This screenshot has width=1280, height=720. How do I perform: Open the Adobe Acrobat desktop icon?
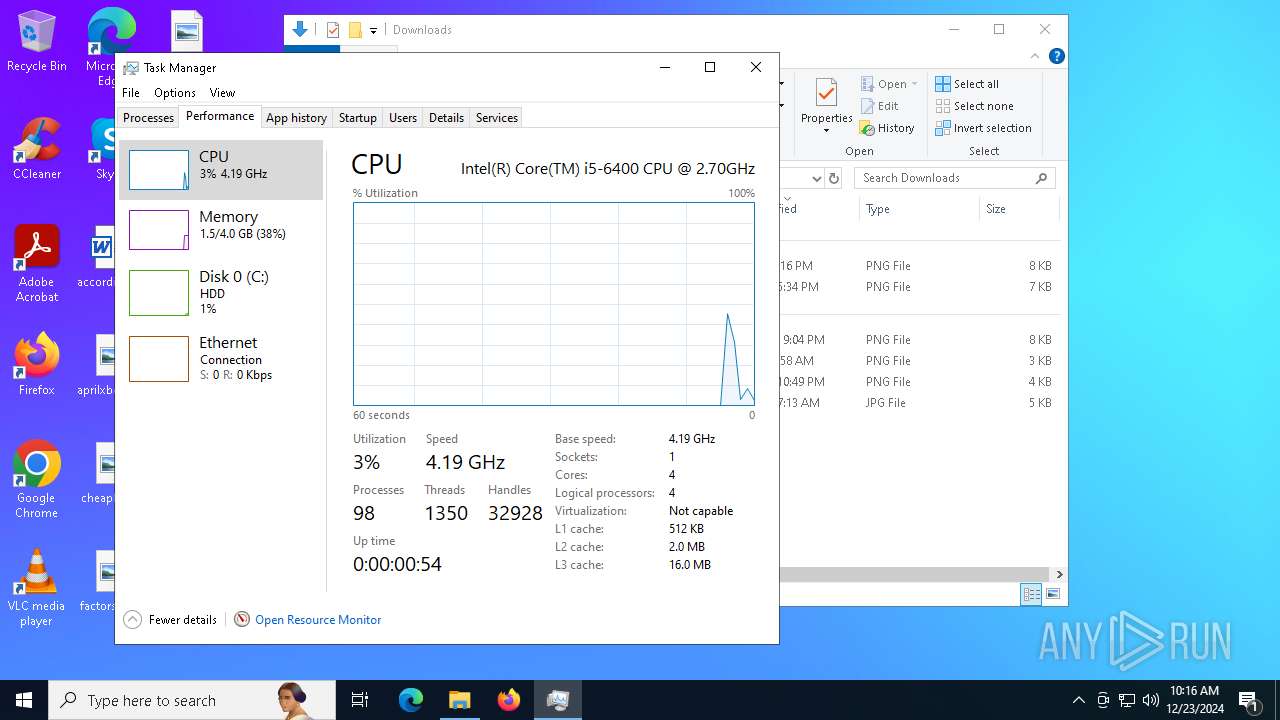point(37,264)
